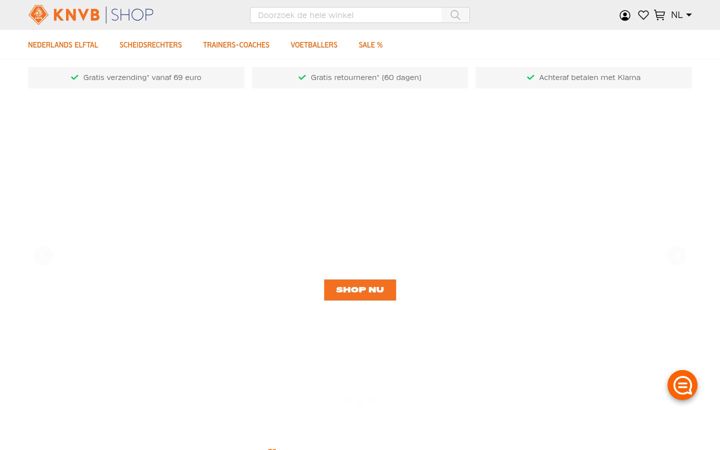Screen dimensions: 720x450
Task: Click the Shop Nu button
Action: (360, 290)
